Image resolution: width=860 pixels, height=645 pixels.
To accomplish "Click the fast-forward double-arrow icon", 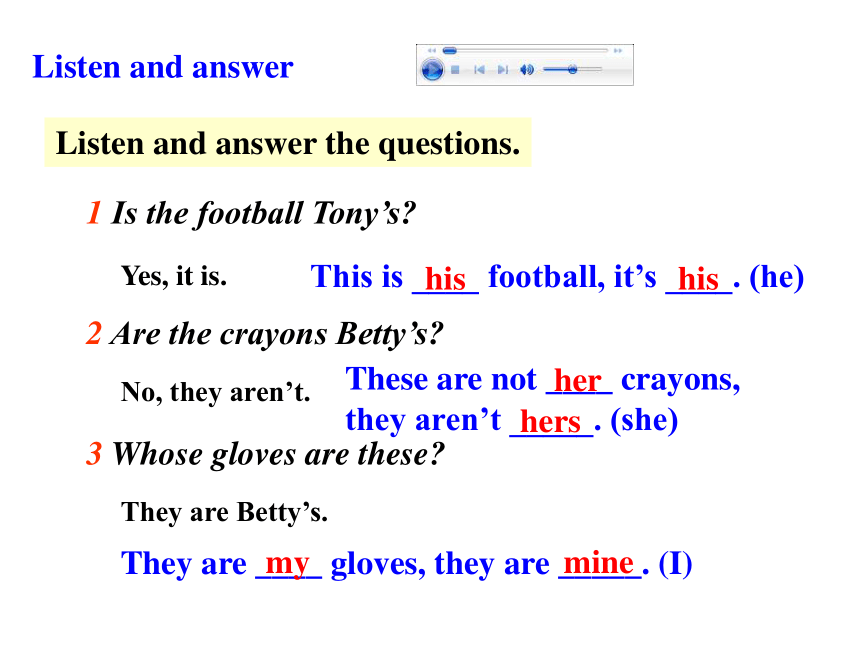I will click(x=618, y=50).
